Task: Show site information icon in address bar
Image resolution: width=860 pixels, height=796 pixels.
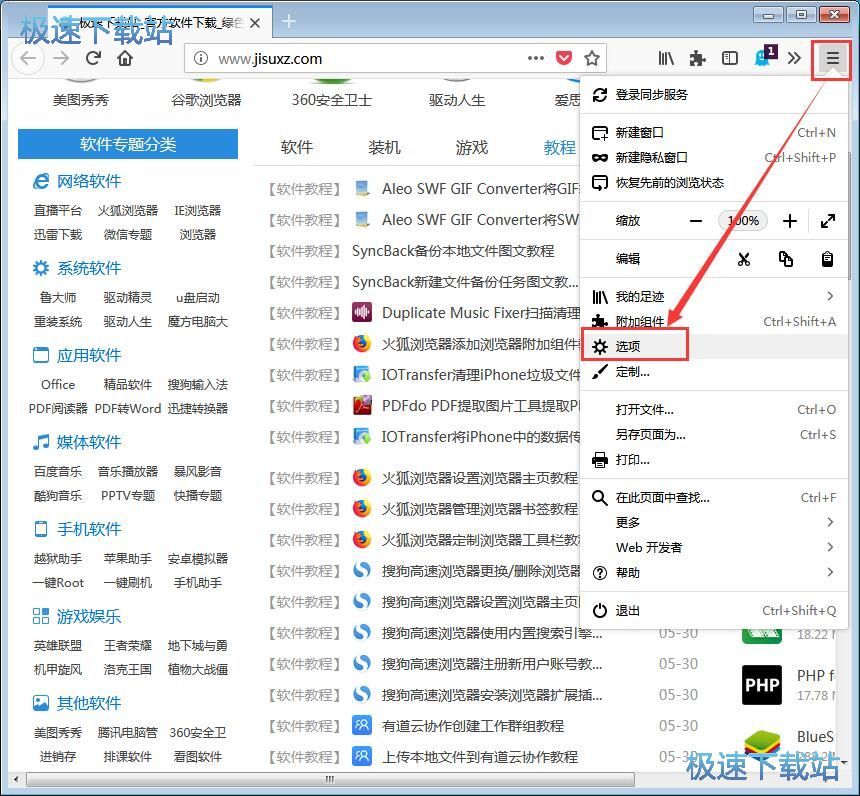Action: pos(201,58)
